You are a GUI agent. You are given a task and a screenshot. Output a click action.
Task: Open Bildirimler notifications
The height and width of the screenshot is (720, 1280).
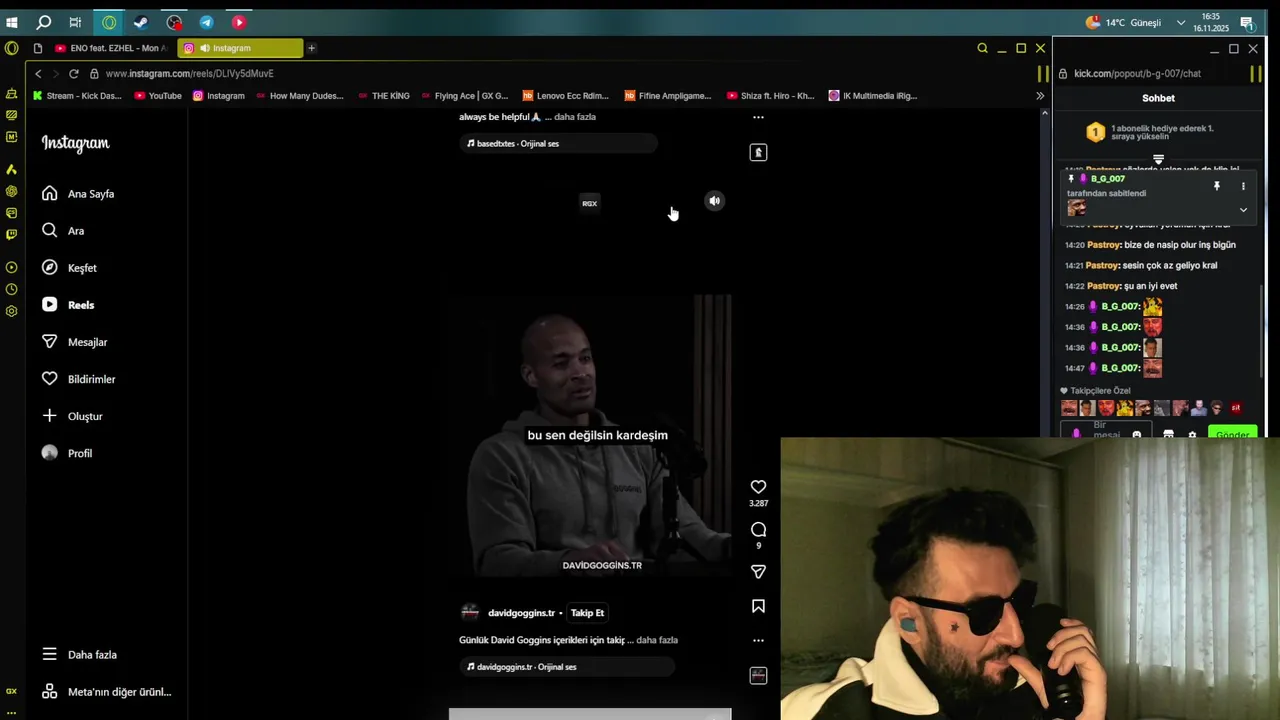point(78,379)
